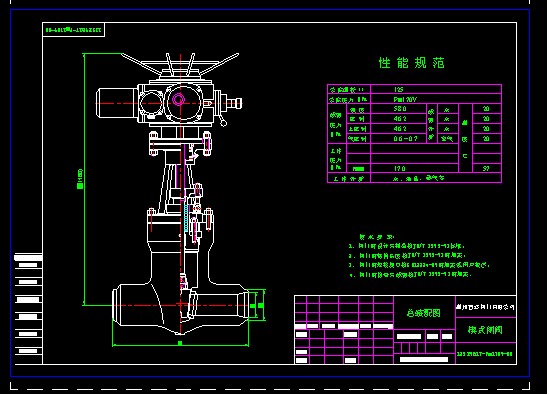Image resolution: width=549 pixels, height=395 pixels.
Task: Click the 125 value in the specification table
Action: pos(398,90)
